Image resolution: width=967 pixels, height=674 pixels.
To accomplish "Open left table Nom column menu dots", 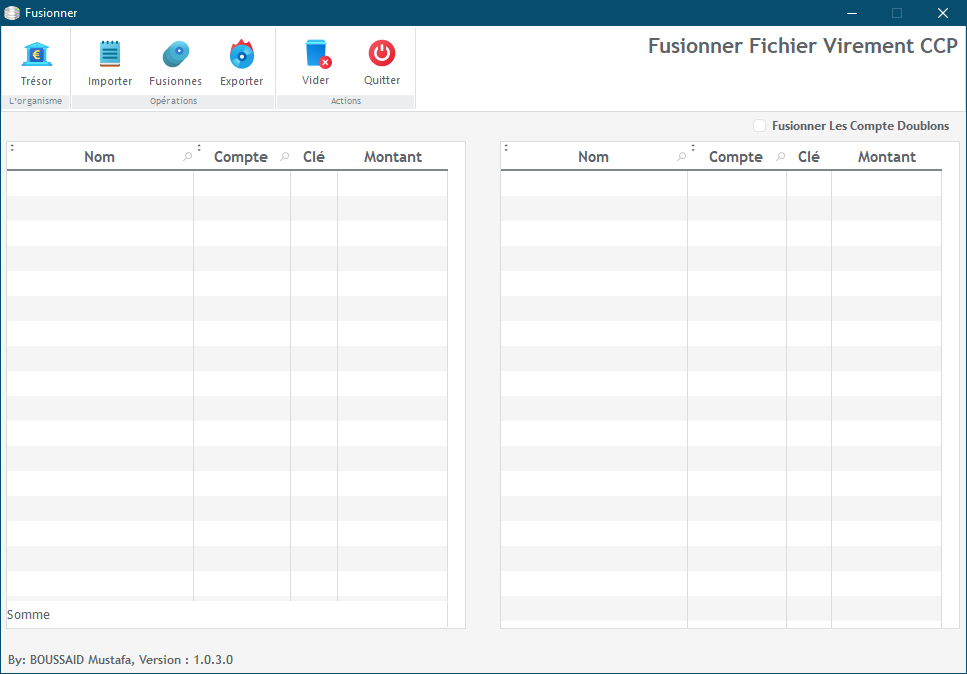I will [x=12, y=148].
